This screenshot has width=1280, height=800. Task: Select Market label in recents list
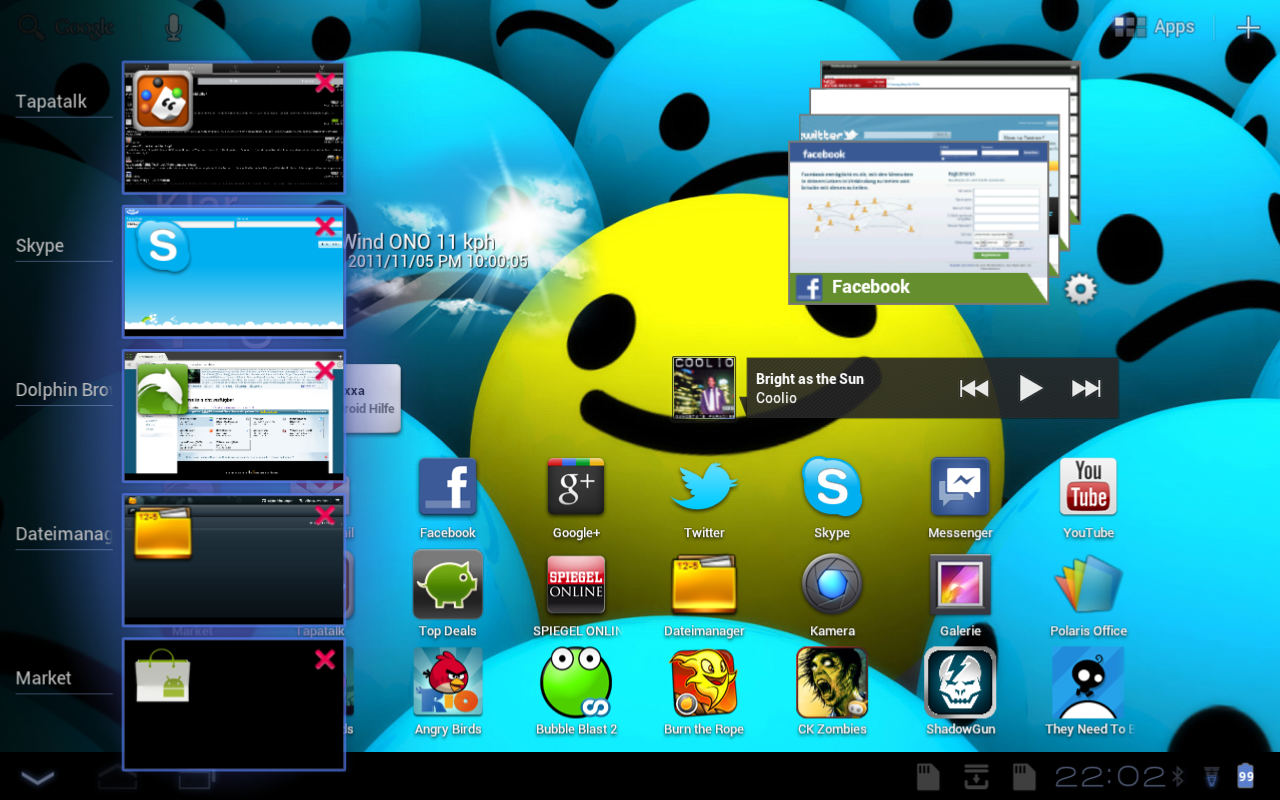tap(44, 677)
